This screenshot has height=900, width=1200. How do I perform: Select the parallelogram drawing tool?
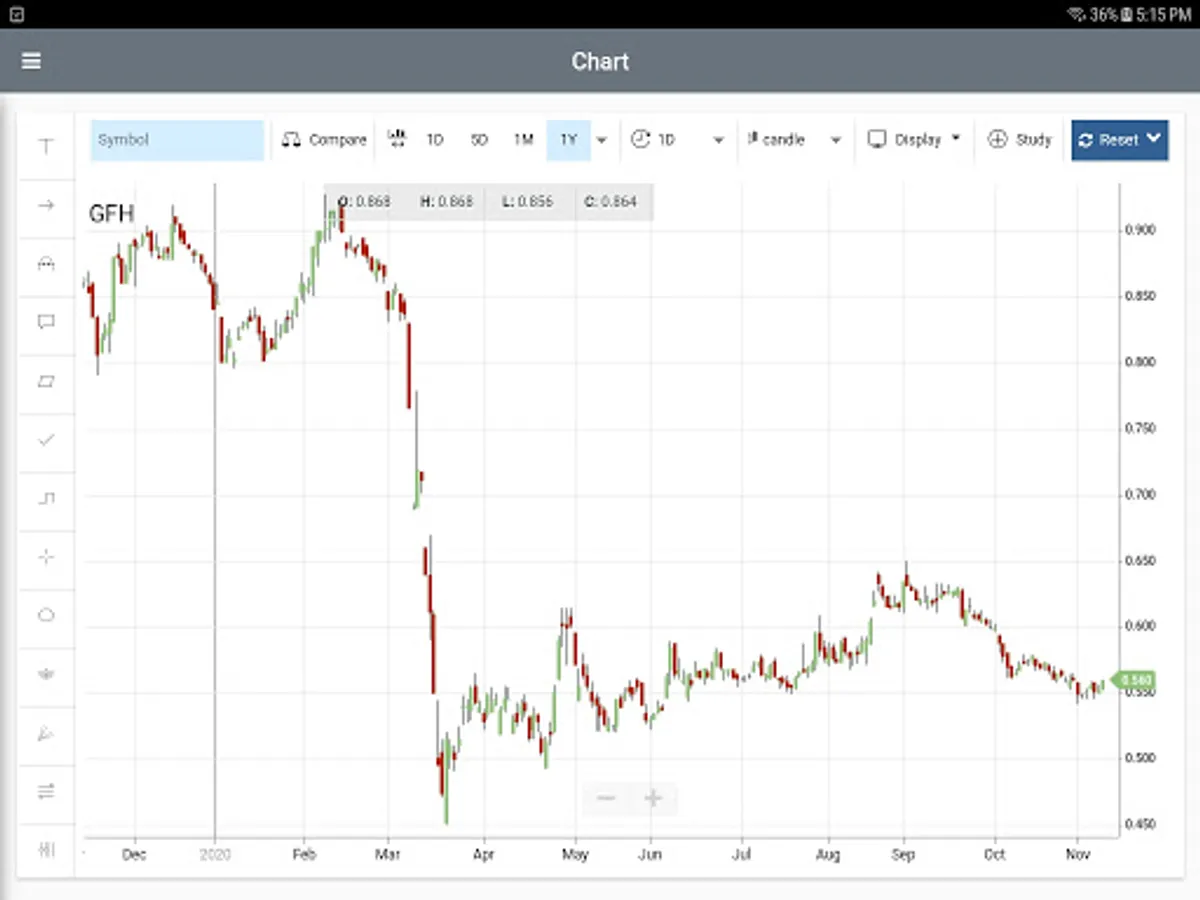tap(45, 381)
